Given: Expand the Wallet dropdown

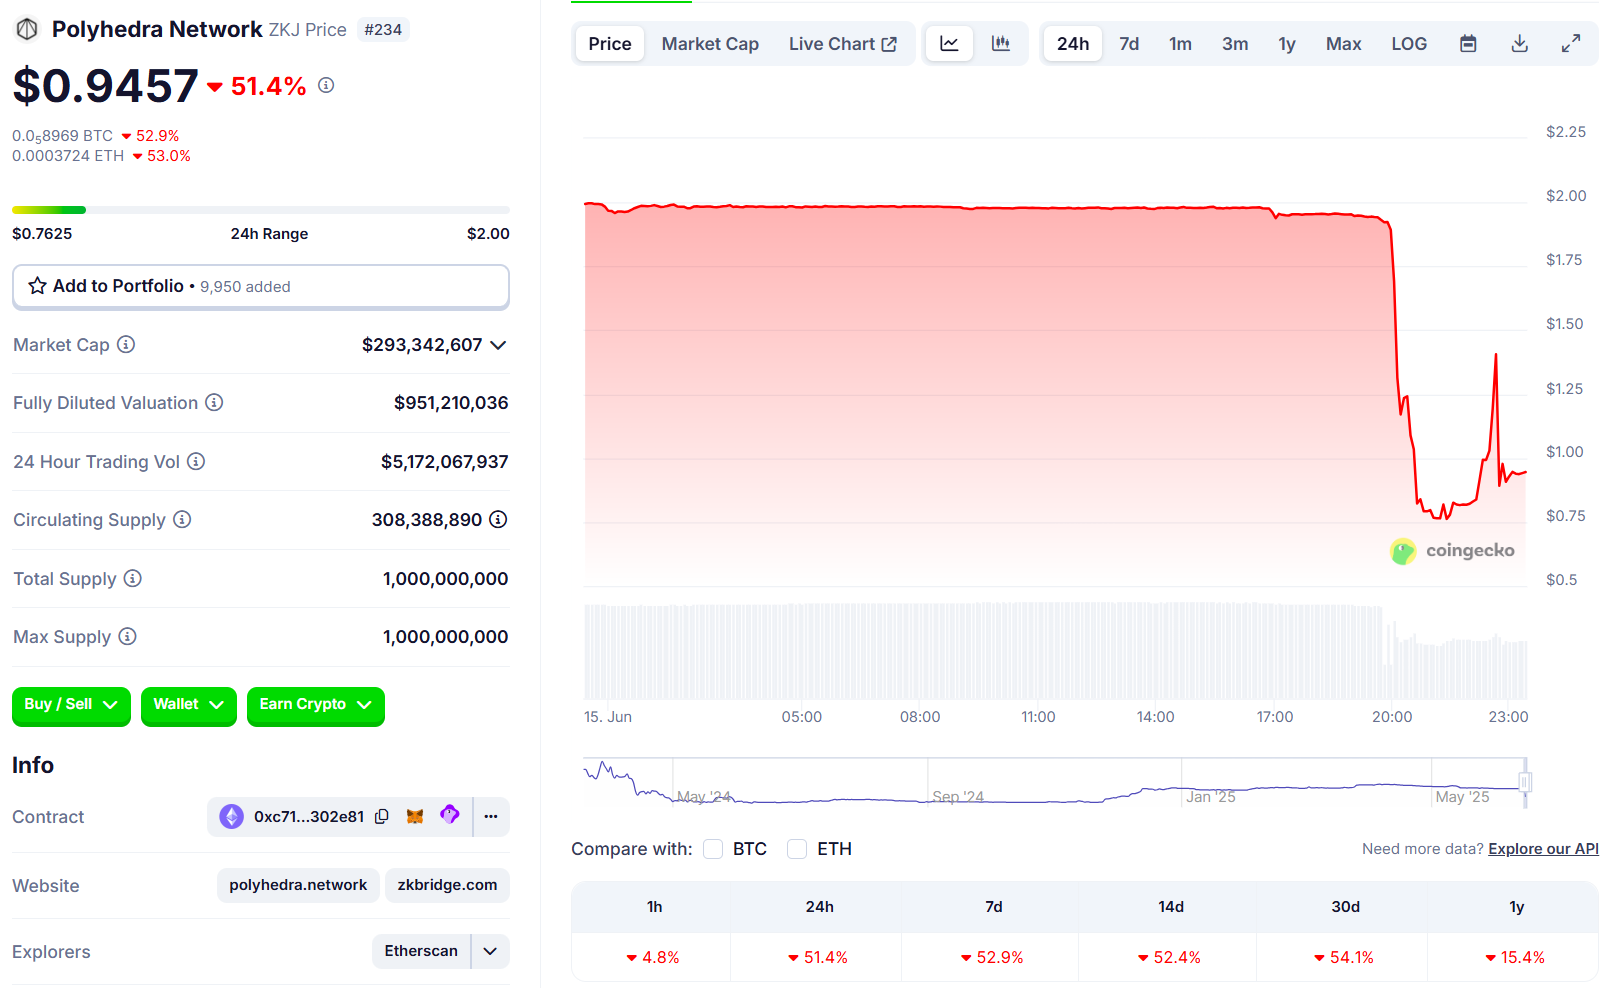Looking at the screenshot, I should 188,705.
